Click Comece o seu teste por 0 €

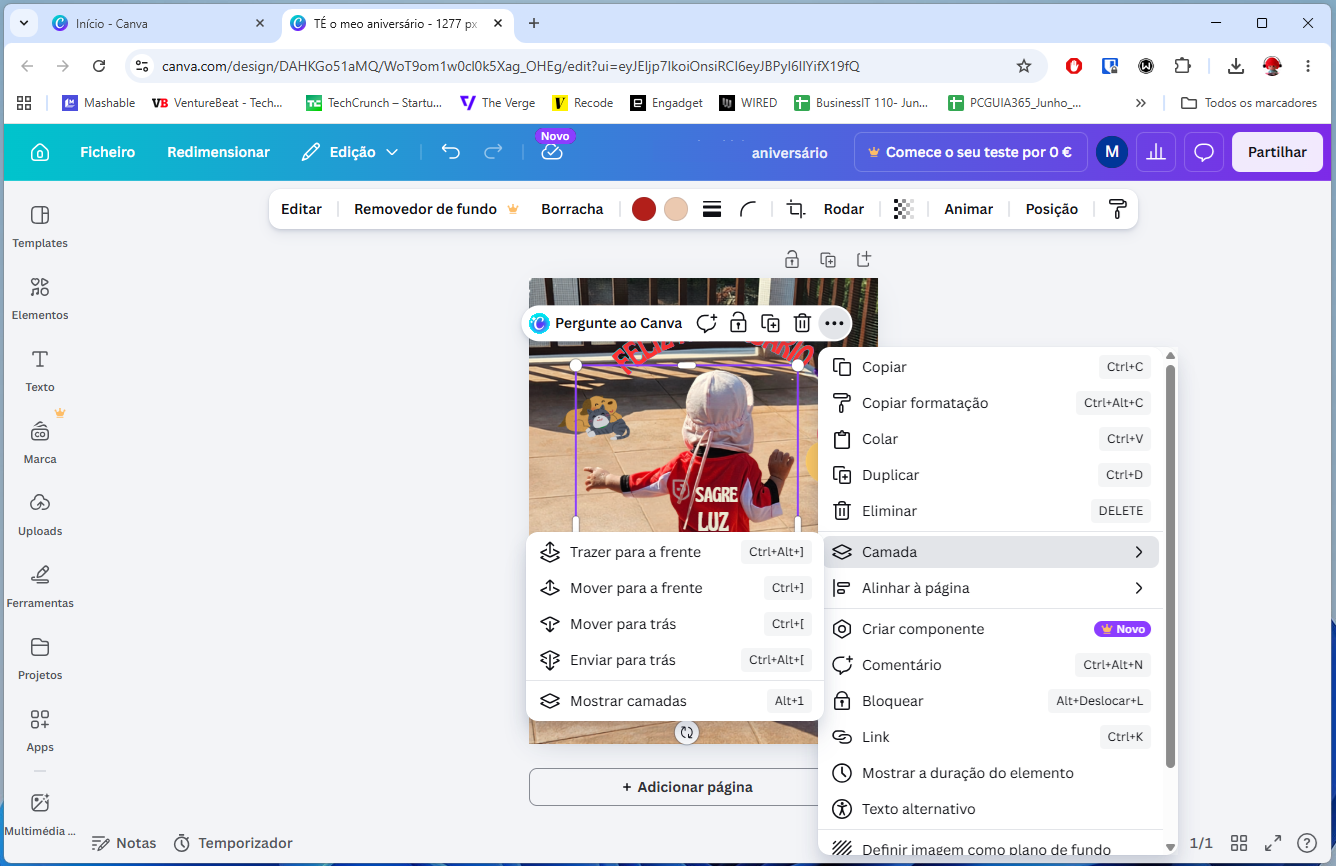point(969,152)
